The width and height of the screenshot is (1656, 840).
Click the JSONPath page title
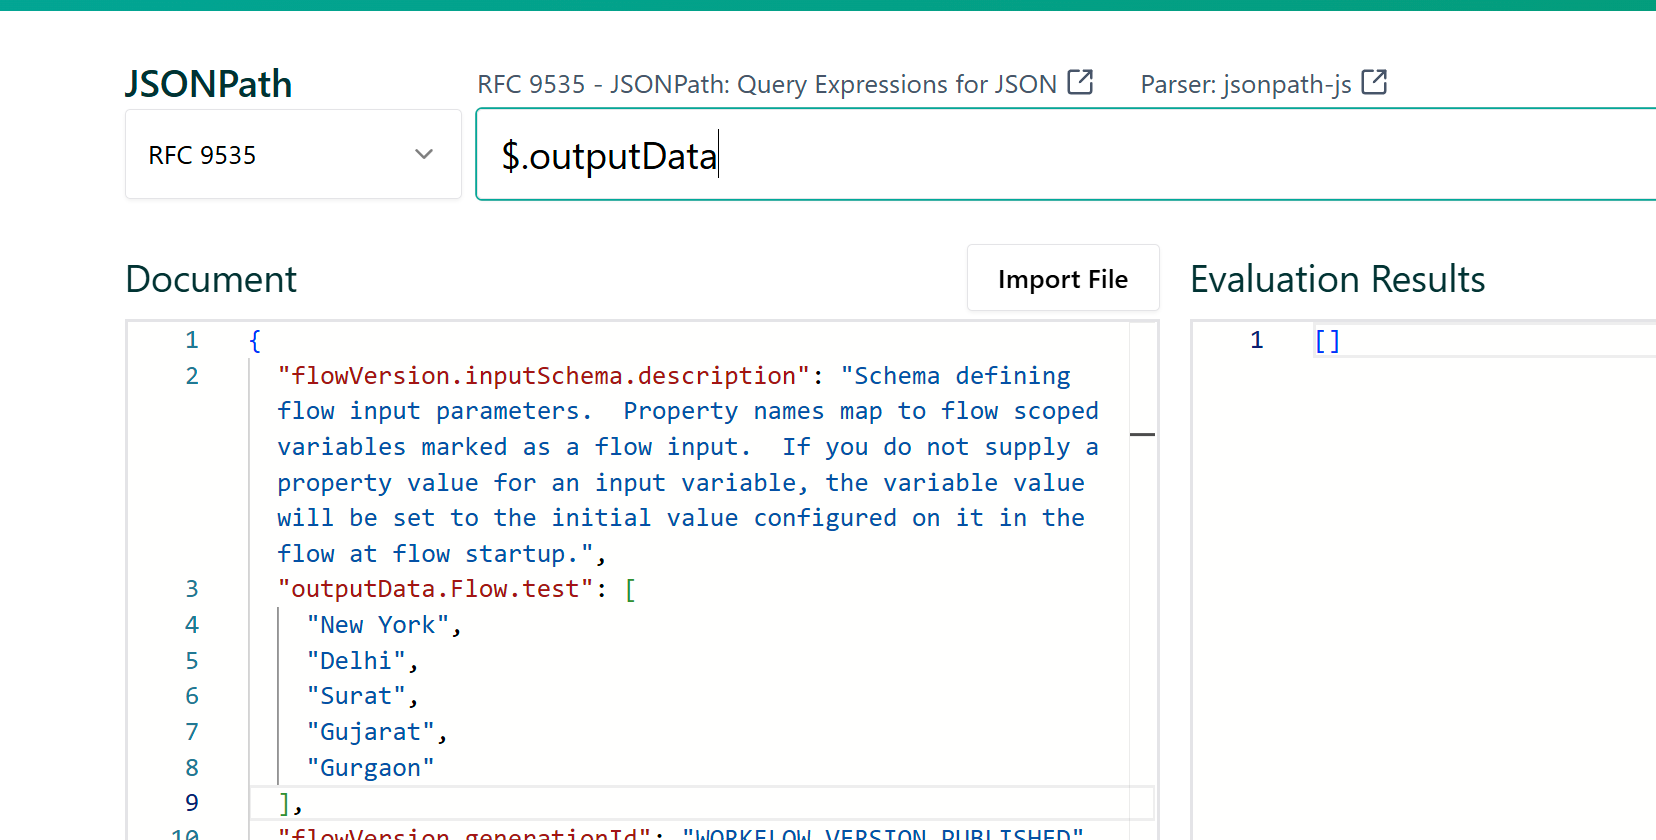[x=208, y=84]
